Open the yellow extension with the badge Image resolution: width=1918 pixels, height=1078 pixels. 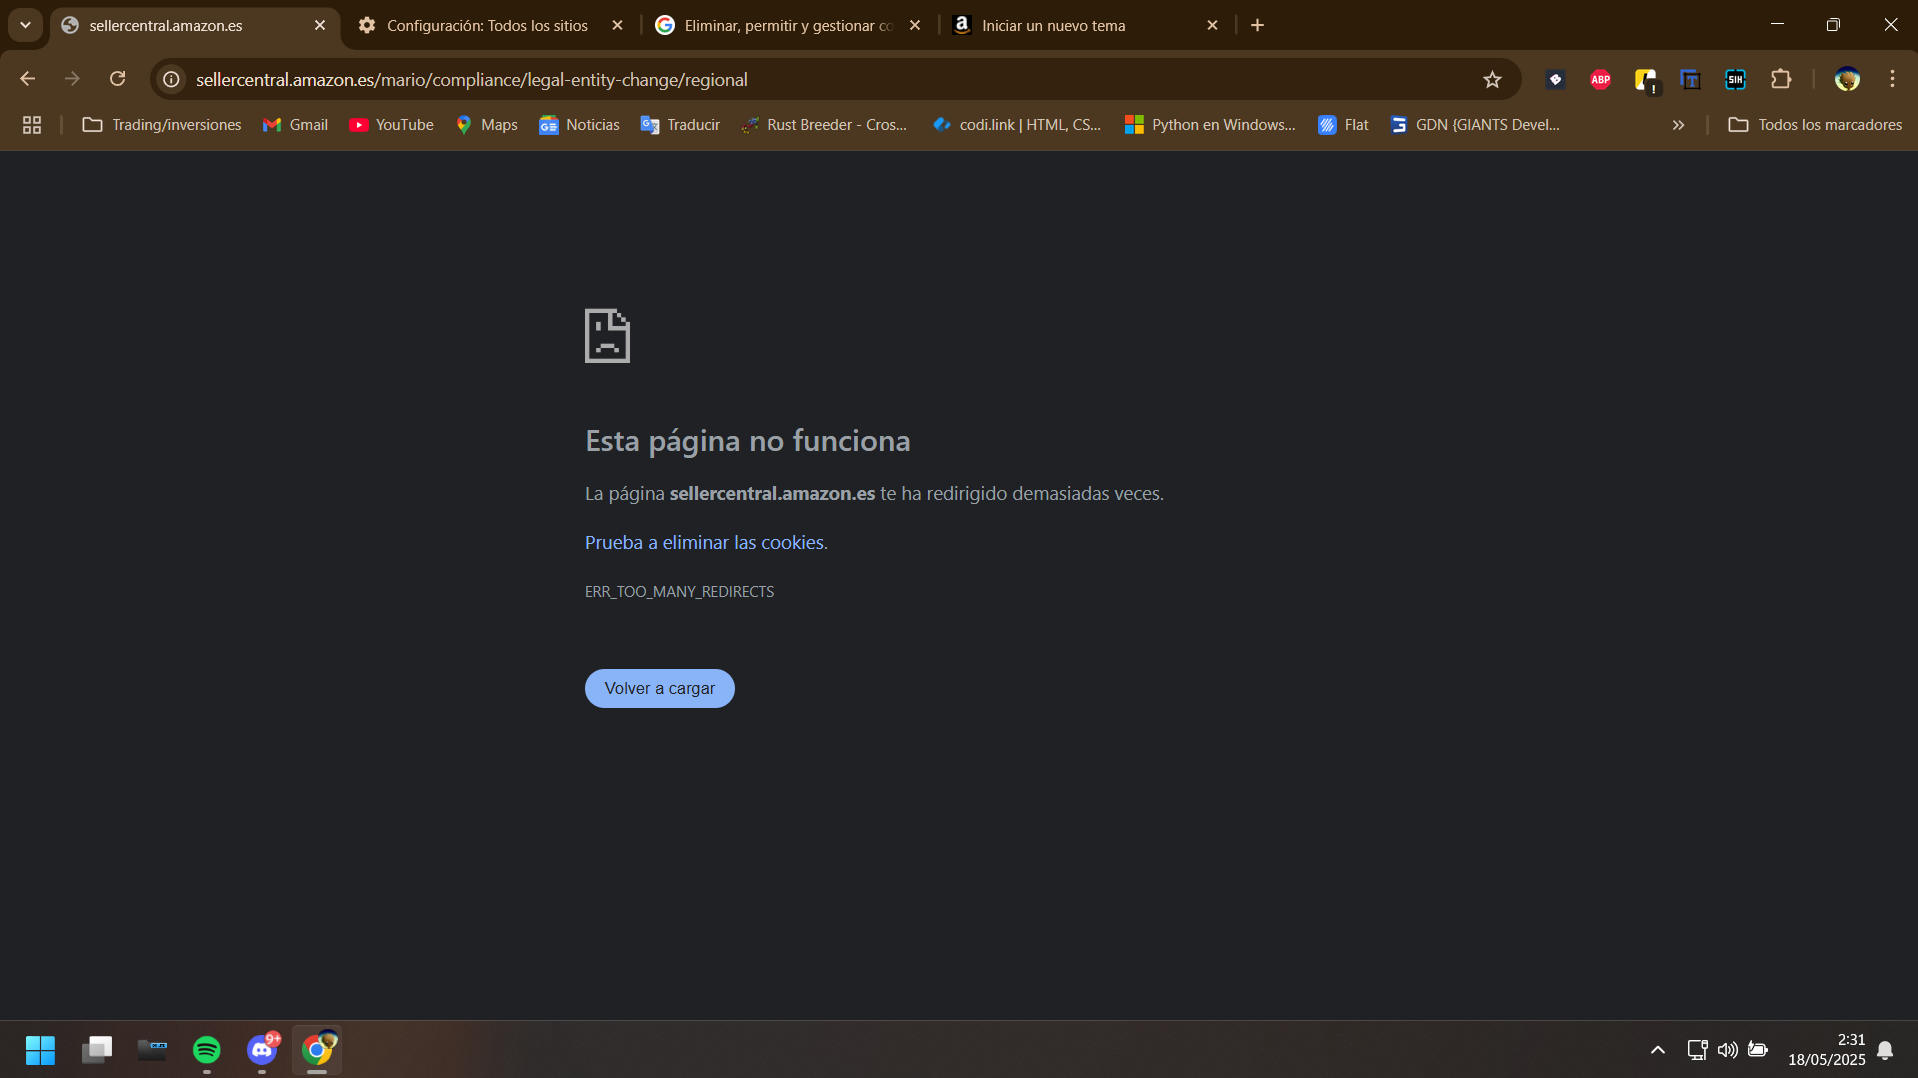(x=1645, y=80)
